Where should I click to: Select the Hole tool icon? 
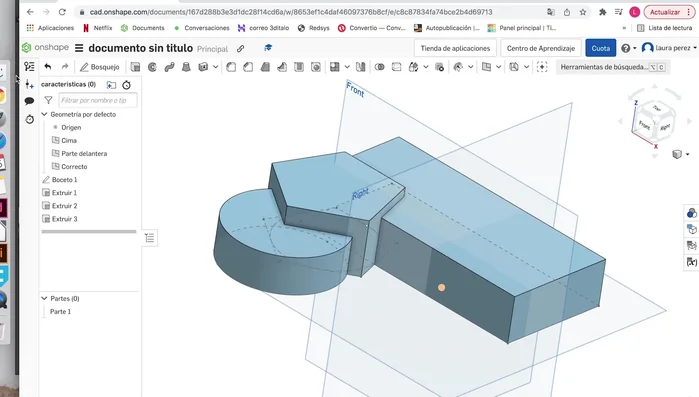(x=316, y=67)
